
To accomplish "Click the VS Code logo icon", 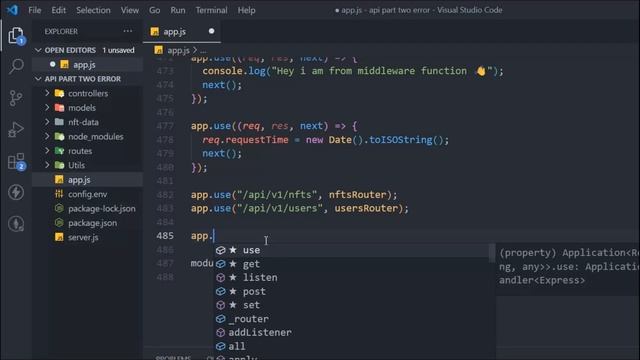I will (12, 10).
